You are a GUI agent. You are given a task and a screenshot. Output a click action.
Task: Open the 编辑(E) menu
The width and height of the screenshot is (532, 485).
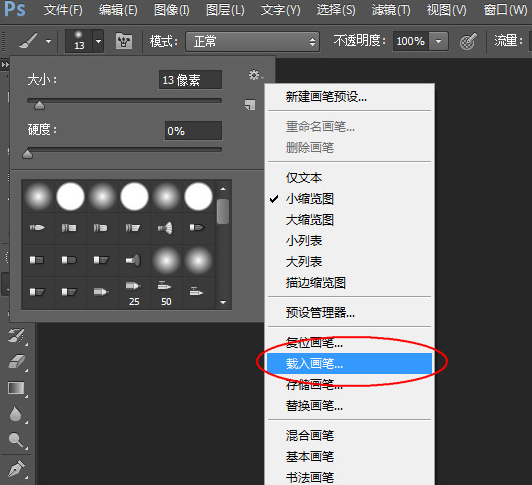point(118,10)
